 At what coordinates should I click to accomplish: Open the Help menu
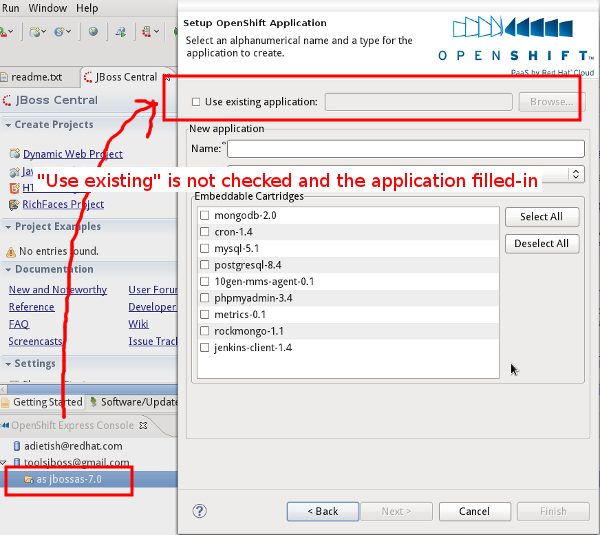pos(87,8)
